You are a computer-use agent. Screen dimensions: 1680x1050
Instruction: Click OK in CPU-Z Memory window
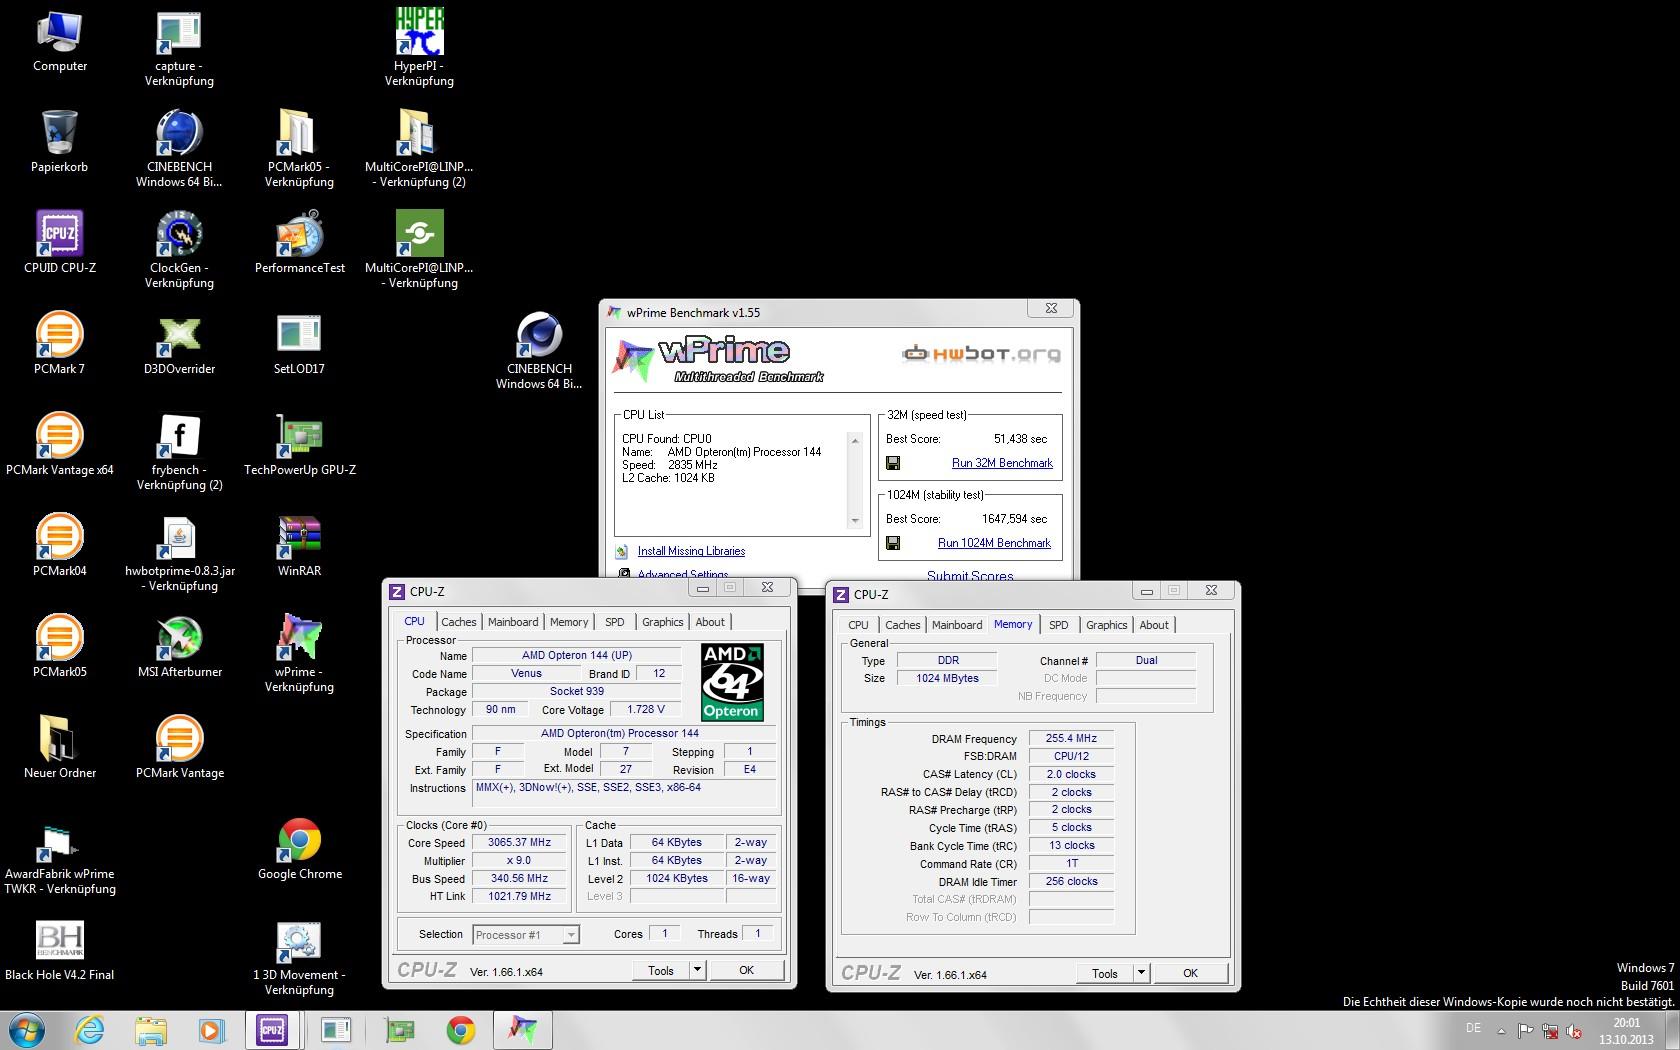(1191, 973)
